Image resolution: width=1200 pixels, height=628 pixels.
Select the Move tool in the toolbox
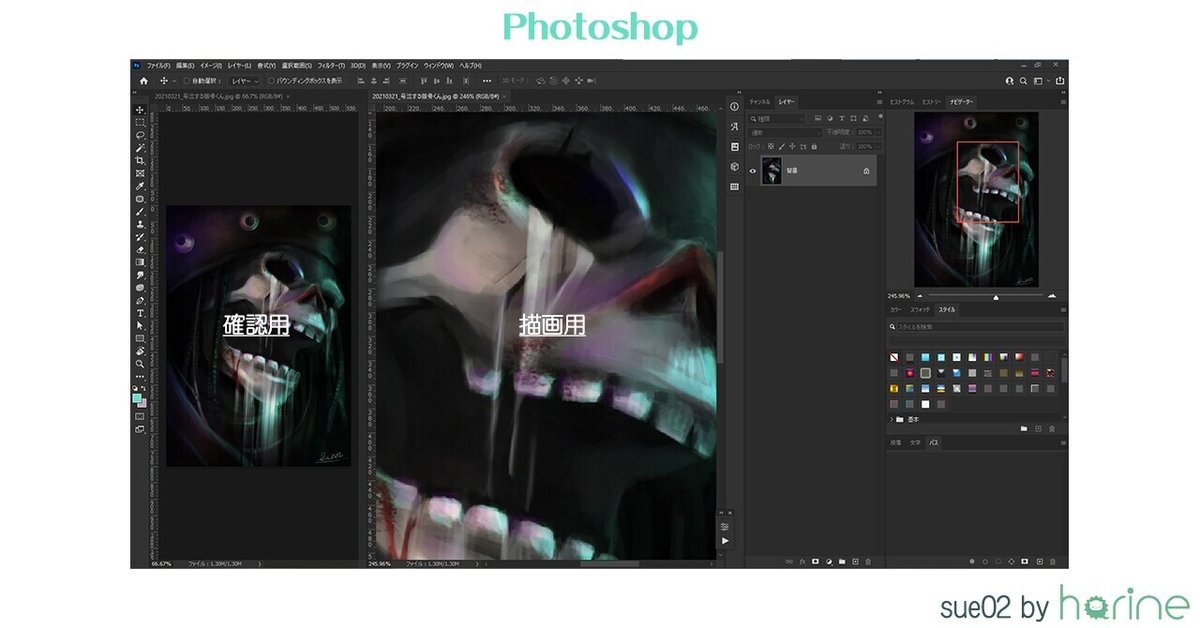coord(140,110)
